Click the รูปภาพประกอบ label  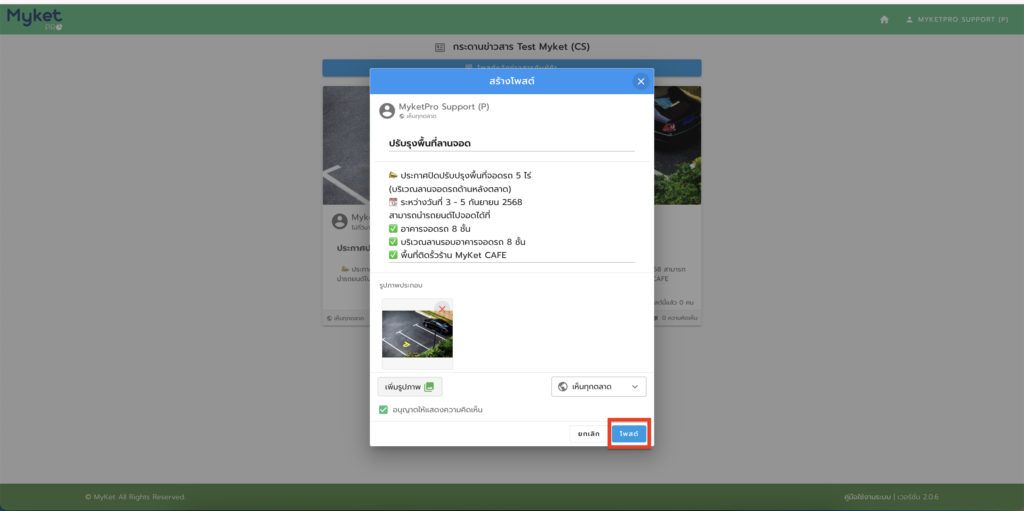(400, 285)
